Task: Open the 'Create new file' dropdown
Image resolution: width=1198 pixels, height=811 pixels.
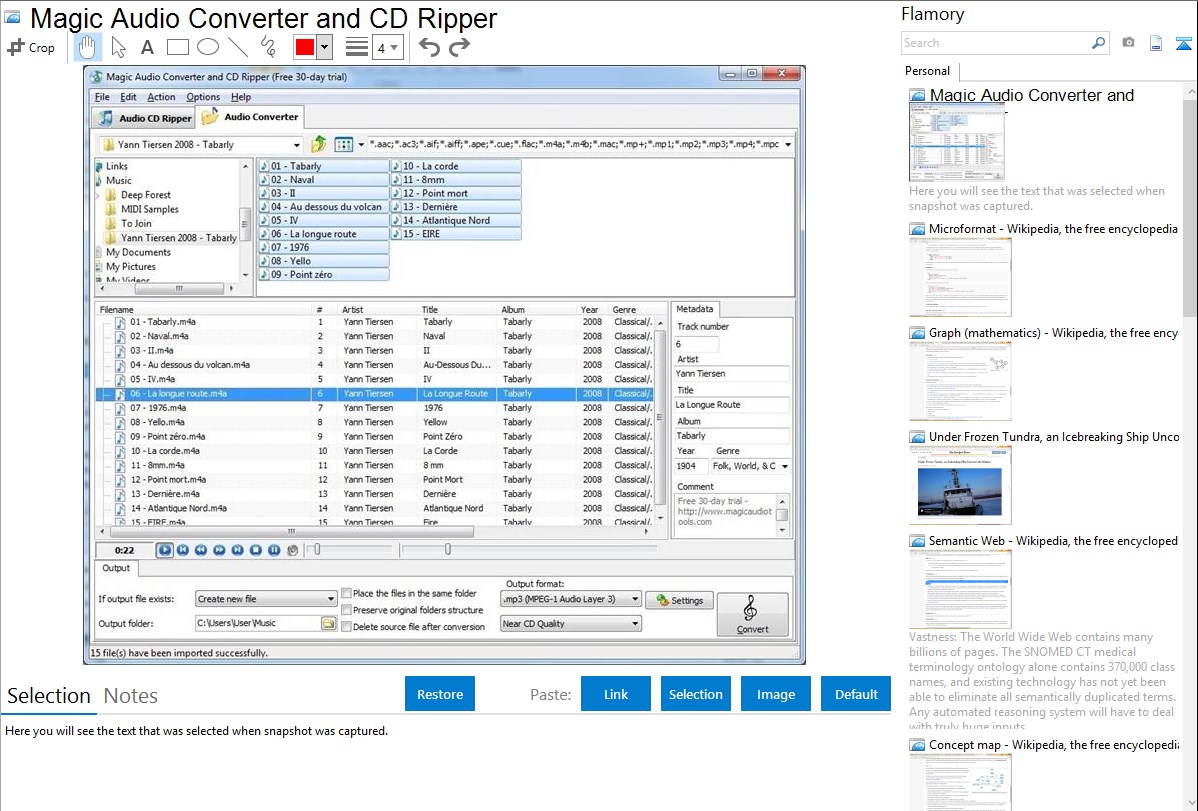Action: [266, 599]
